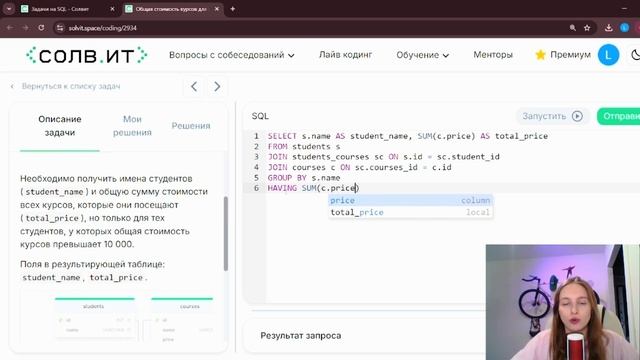Open the browser profile avatar
Screen dimensions: 640x360
(624, 28)
